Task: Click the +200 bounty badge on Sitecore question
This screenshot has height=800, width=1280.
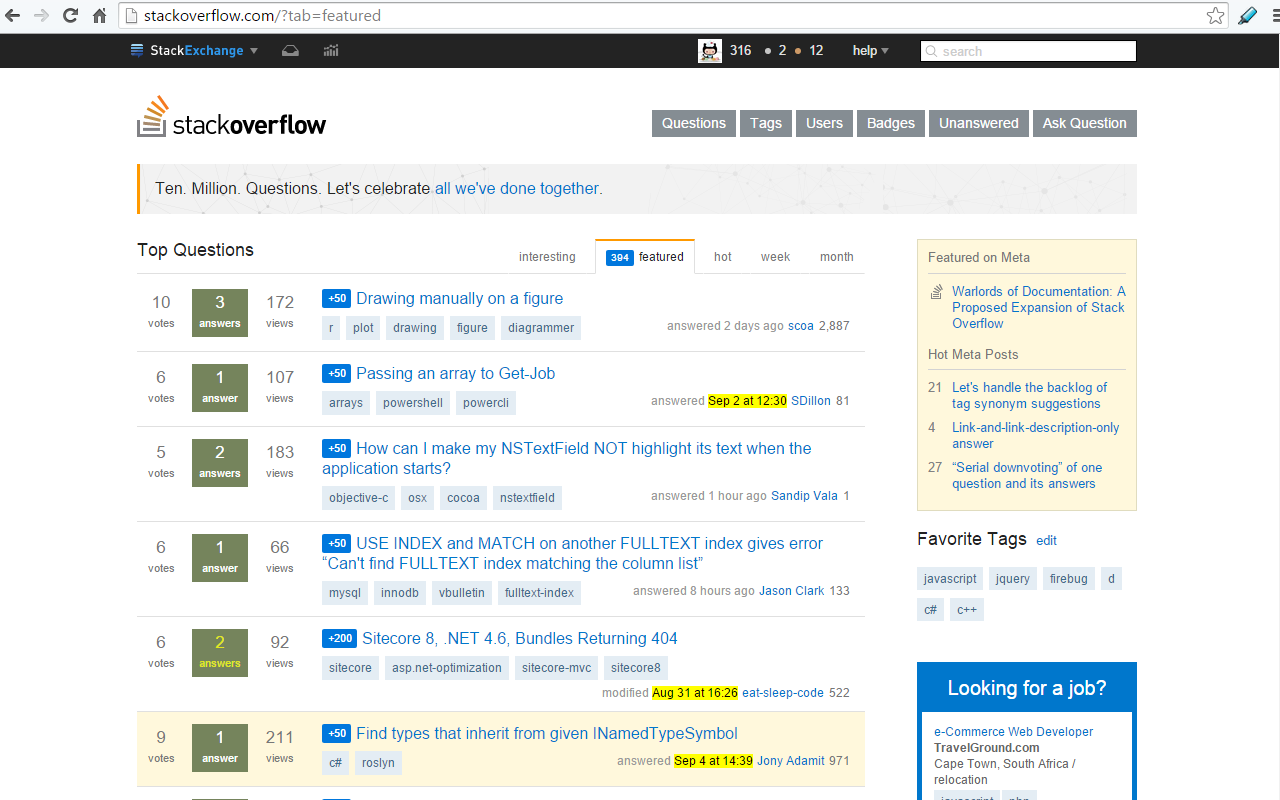Action: point(339,638)
